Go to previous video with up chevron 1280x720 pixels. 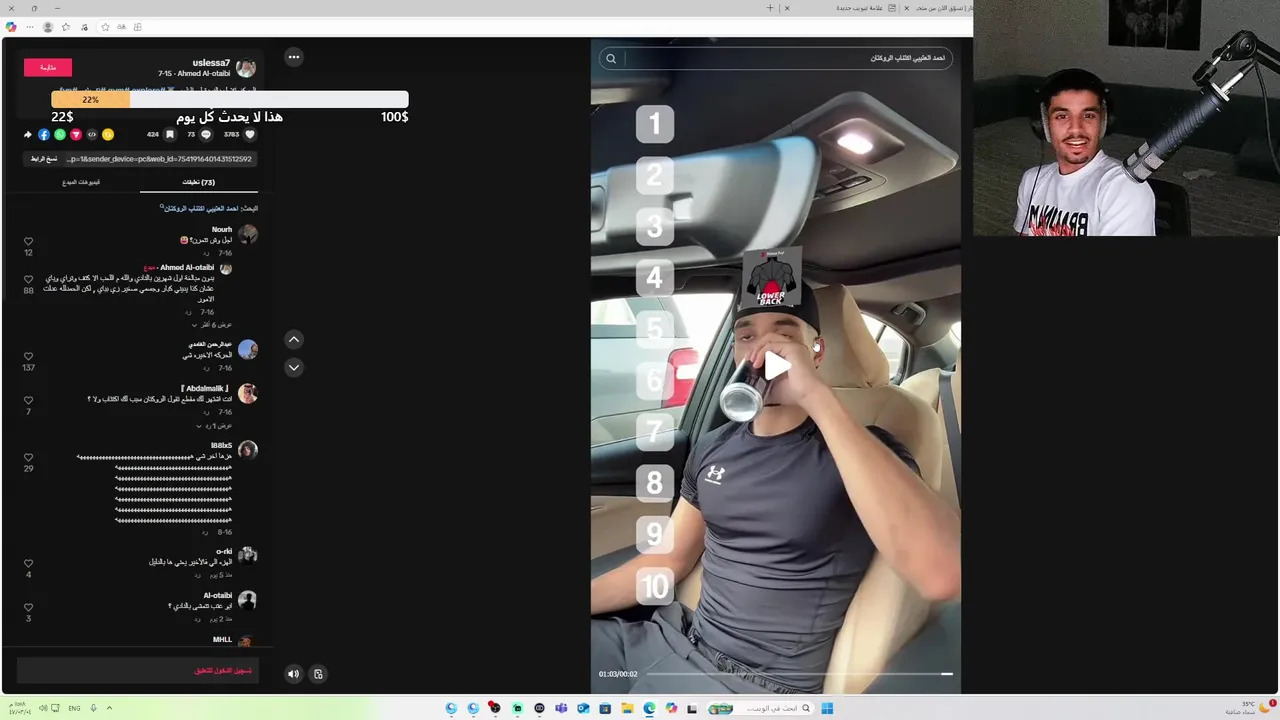pyautogui.click(x=294, y=339)
